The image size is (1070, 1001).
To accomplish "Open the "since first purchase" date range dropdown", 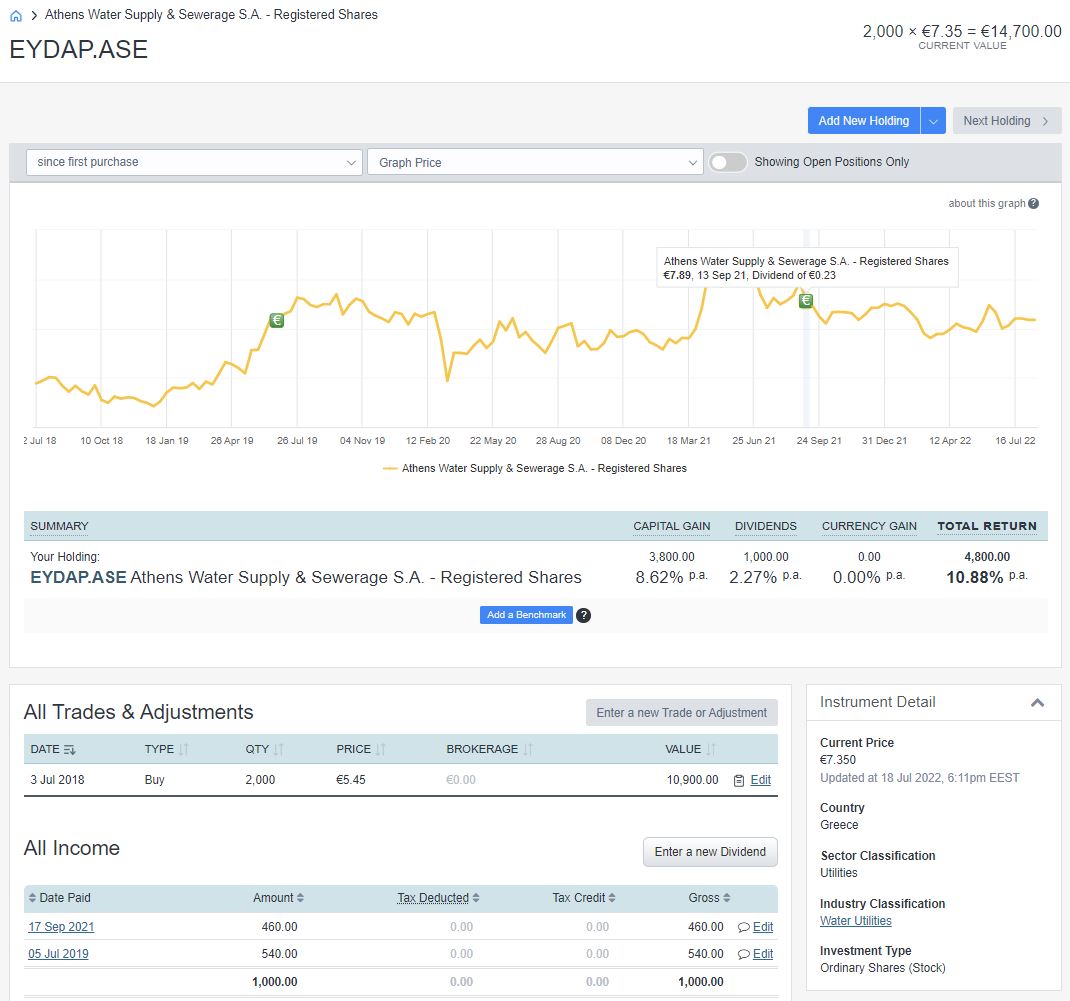I will pos(193,161).
